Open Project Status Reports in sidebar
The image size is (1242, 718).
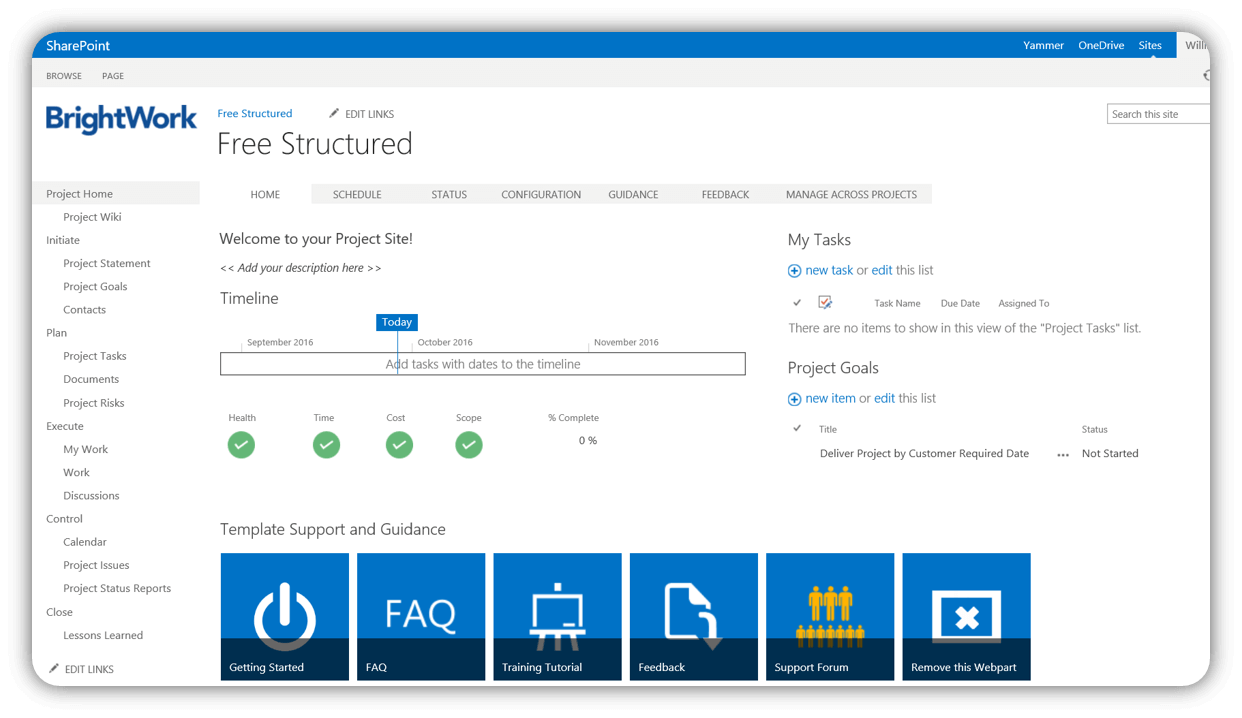click(x=117, y=588)
